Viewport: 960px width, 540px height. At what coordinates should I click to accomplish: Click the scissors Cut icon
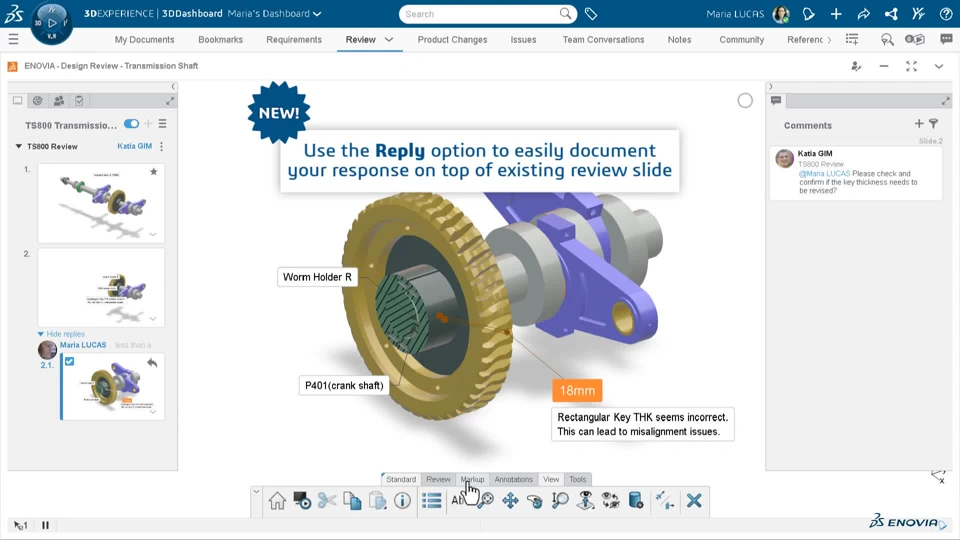pyautogui.click(x=327, y=501)
